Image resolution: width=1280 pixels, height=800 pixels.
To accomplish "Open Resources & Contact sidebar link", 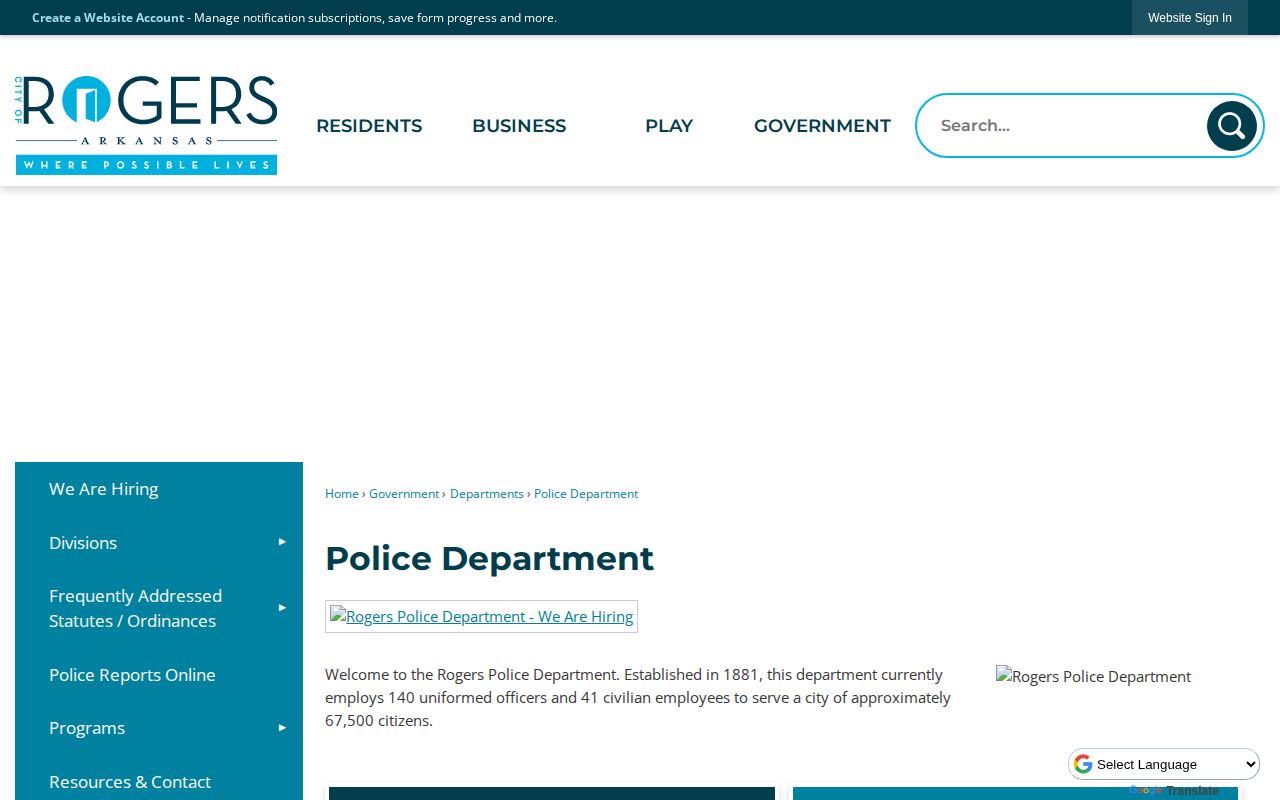I will tap(159, 781).
